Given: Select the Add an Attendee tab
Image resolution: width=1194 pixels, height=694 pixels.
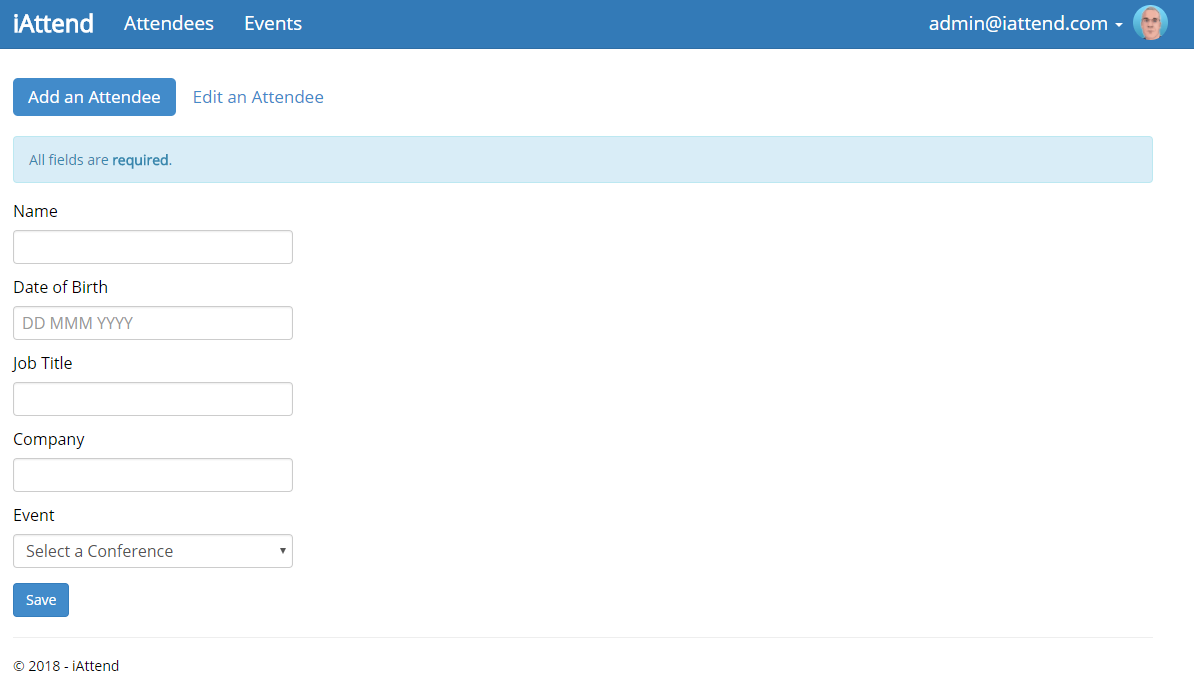Looking at the screenshot, I should [94, 96].
